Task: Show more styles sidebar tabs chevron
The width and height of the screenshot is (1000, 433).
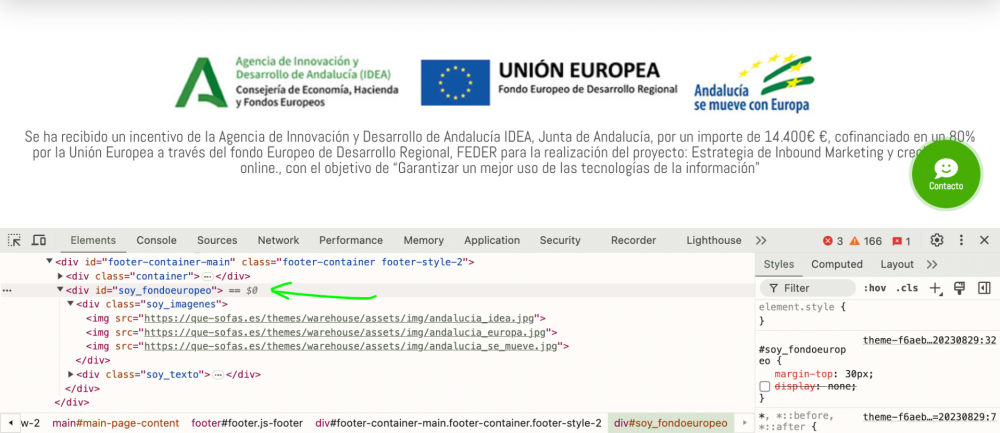Action: coord(932,264)
